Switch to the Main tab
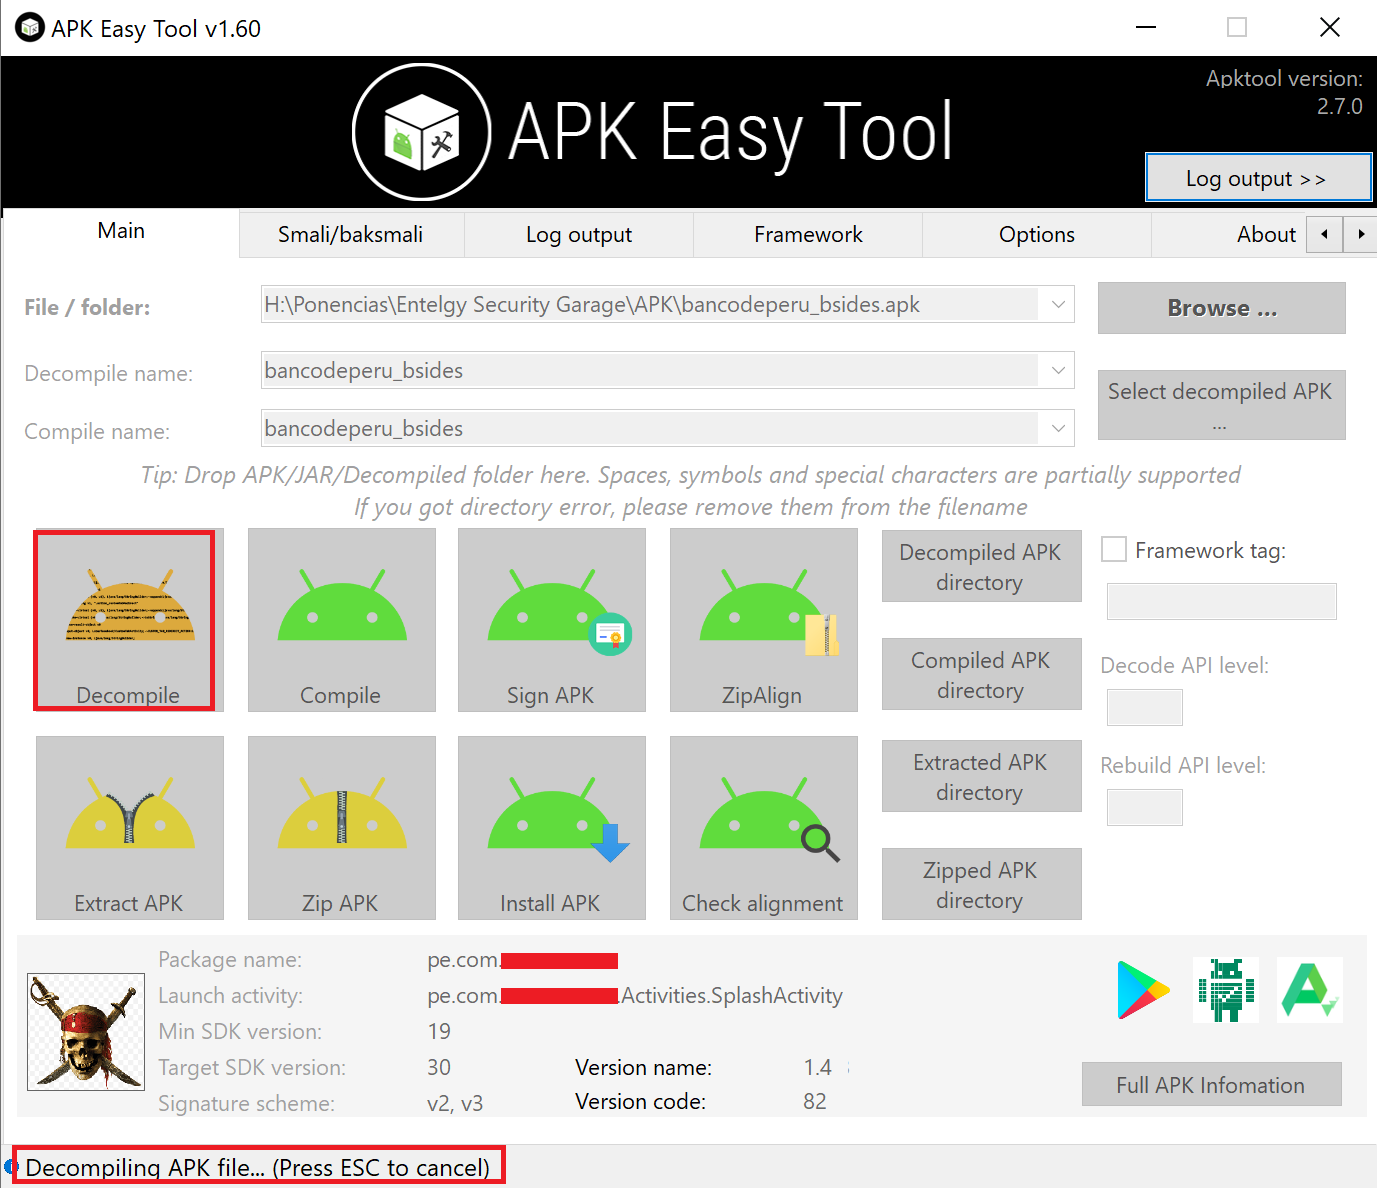The width and height of the screenshot is (1377, 1188). [x=121, y=231]
